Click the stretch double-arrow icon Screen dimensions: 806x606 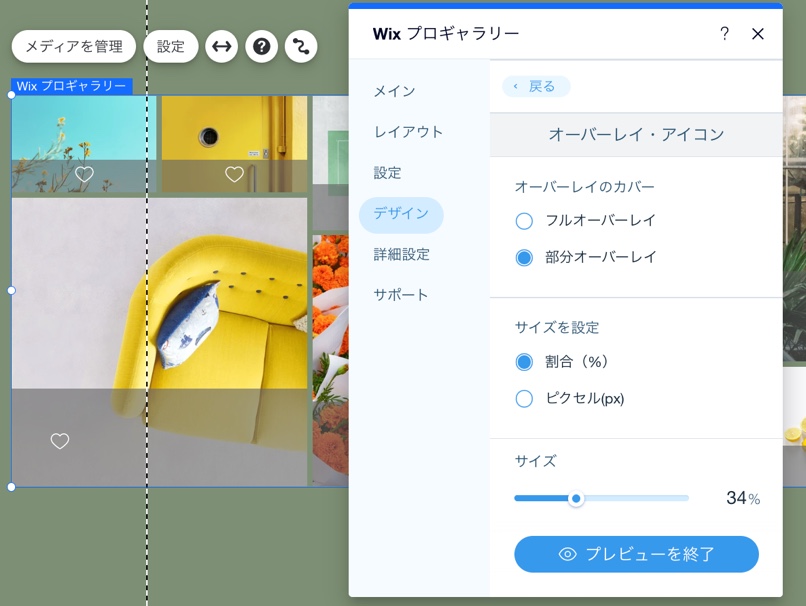[222, 47]
